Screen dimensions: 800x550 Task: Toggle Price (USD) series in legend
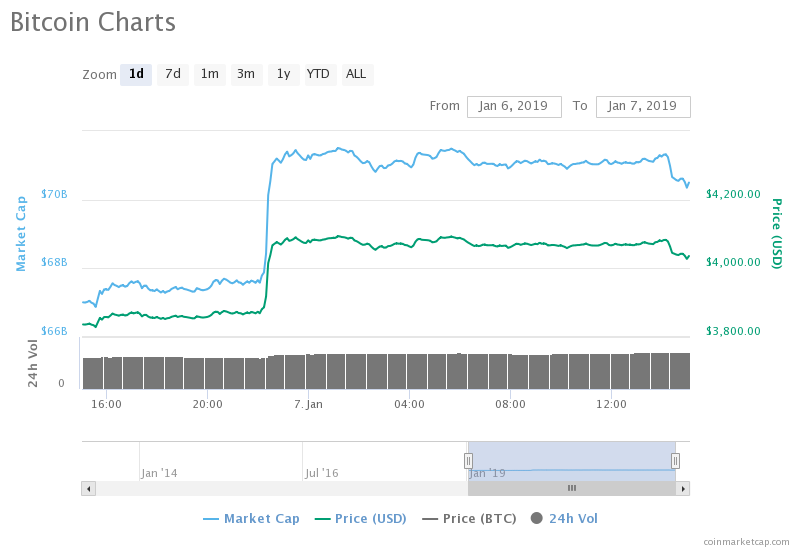(360, 519)
